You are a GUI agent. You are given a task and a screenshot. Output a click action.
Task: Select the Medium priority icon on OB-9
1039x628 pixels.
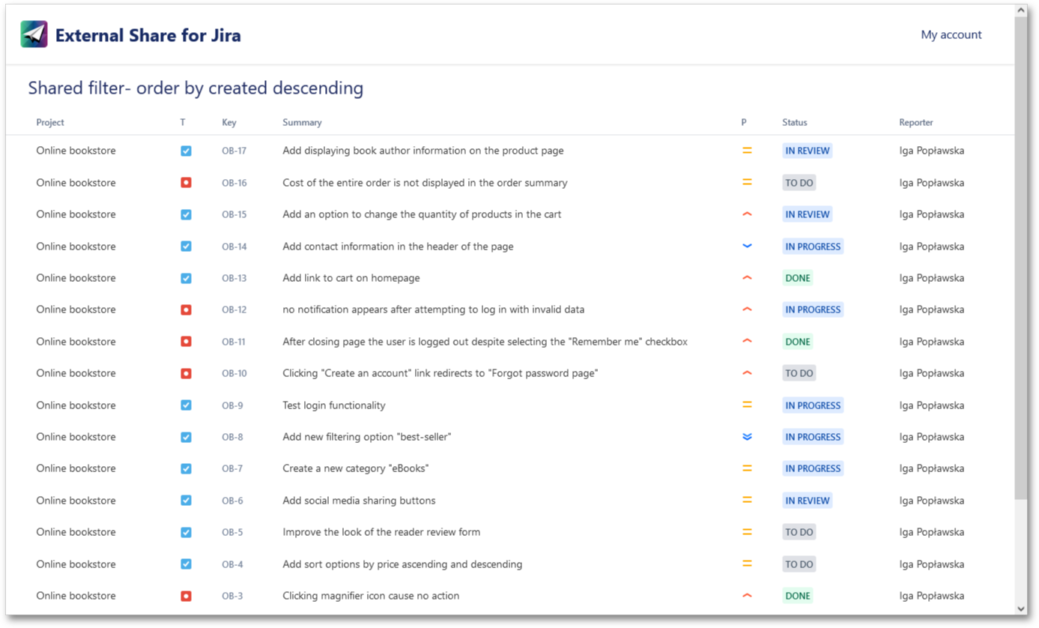click(x=745, y=405)
